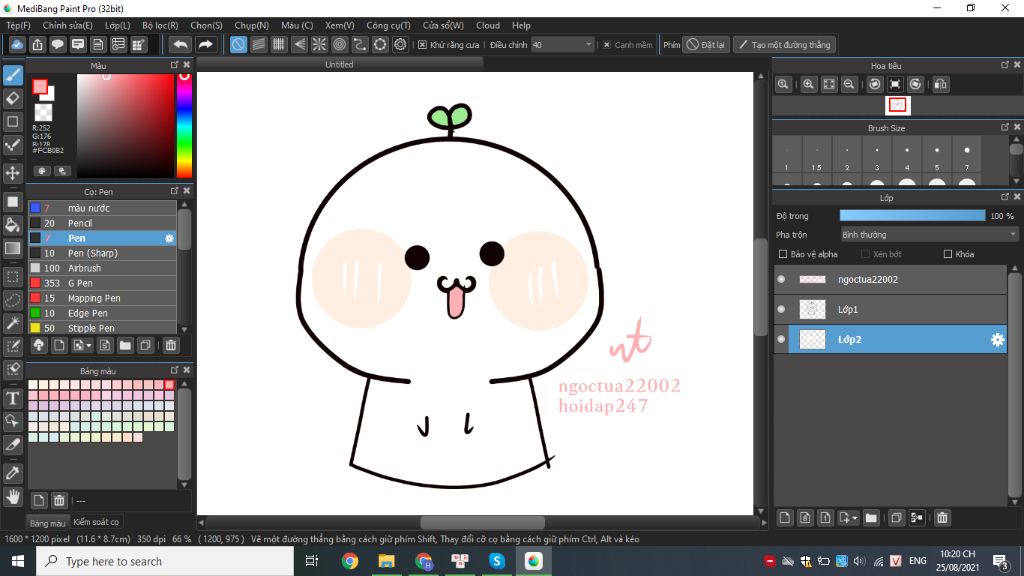Select the Magic Wand tool

[x=12, y=323]
